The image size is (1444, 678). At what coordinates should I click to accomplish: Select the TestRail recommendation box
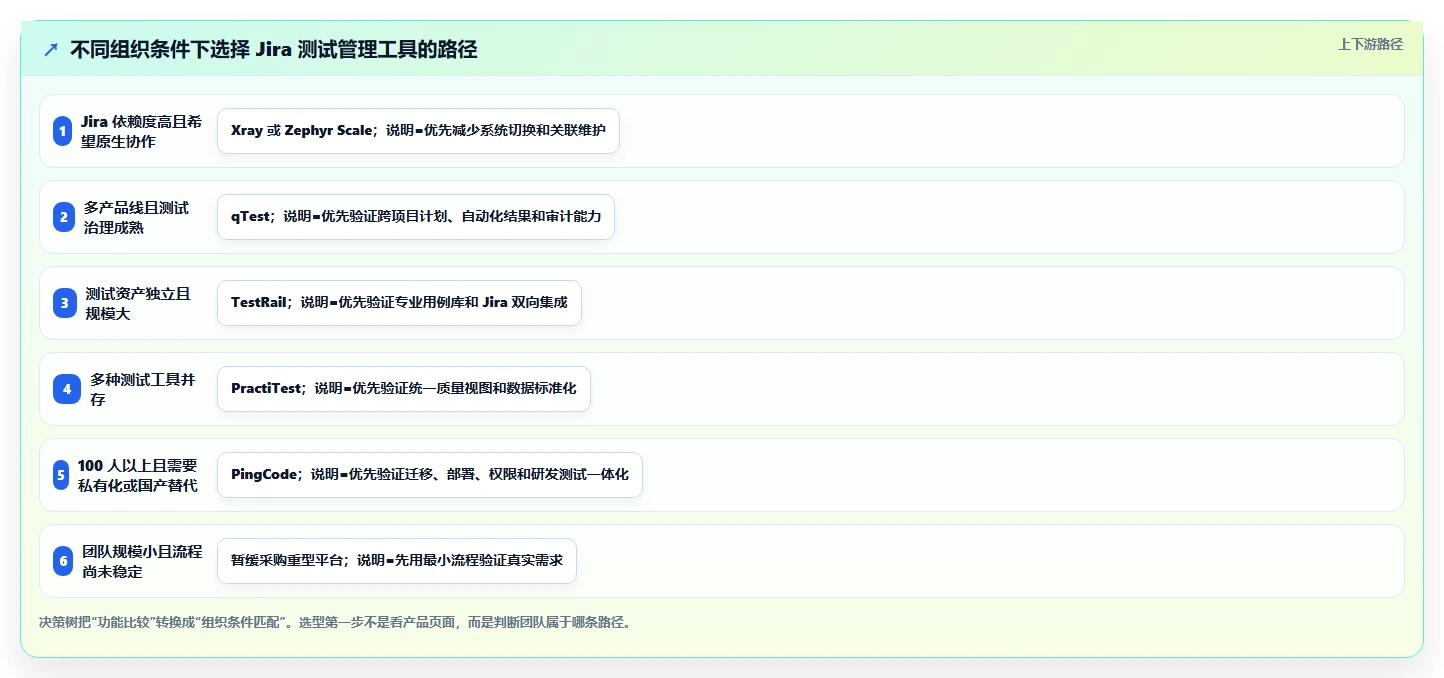pos(399,303)
